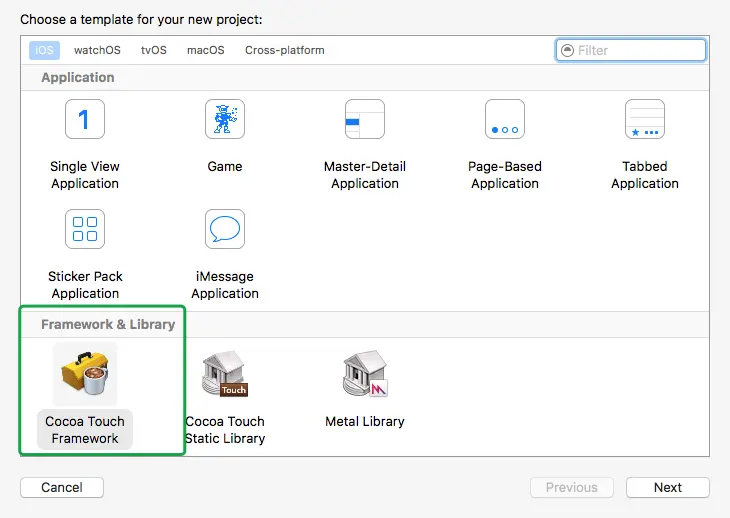730x518 pixels.
Task: Click the 'Metal Library' label
Action: tap(365, 422)
